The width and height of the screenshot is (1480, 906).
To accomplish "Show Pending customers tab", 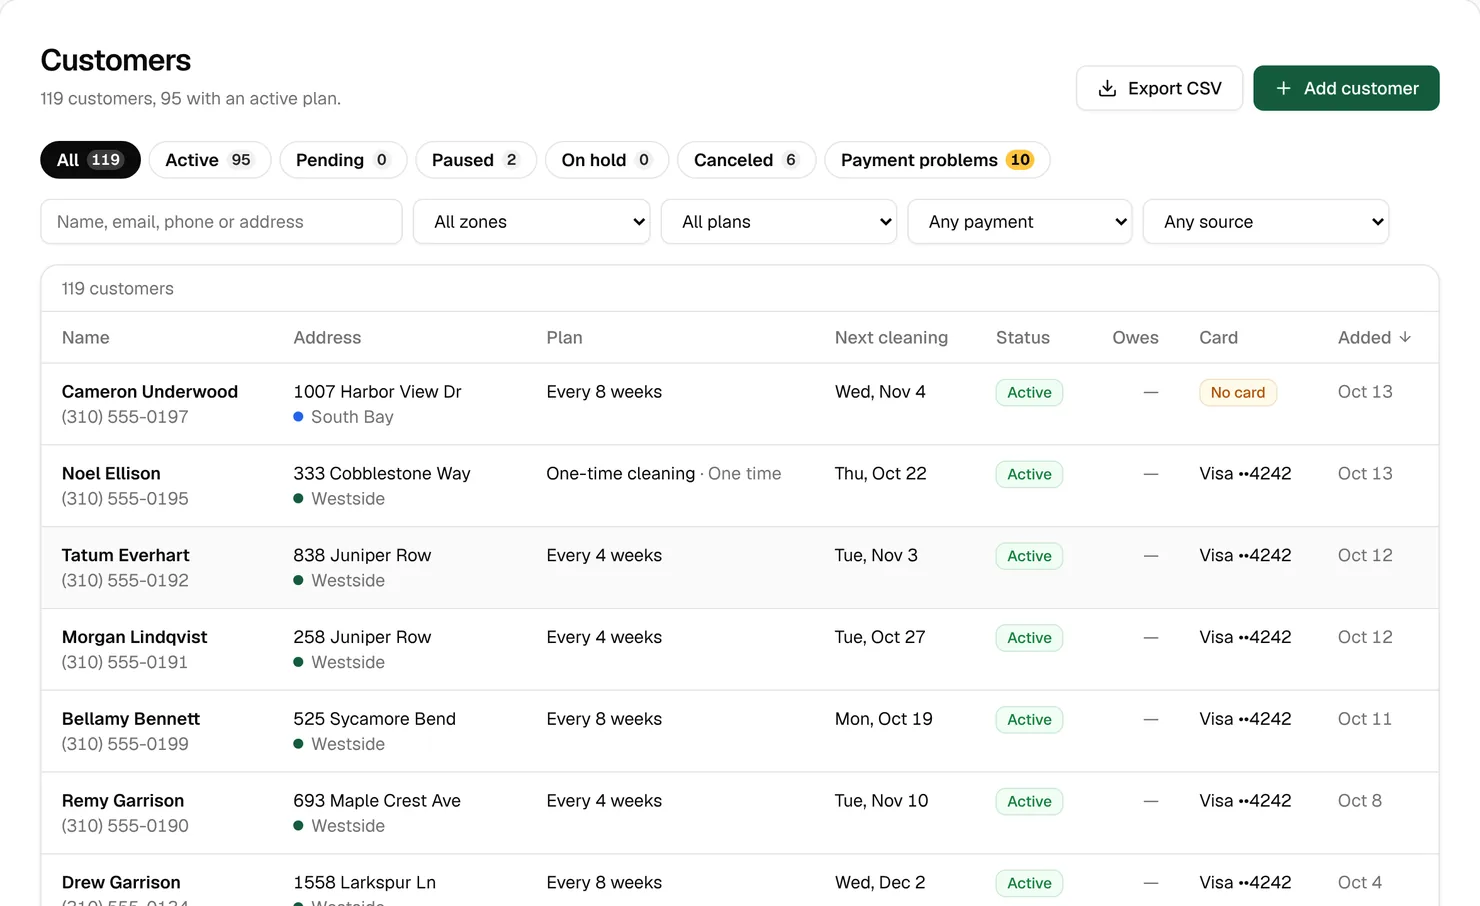I will pyautogui.click(x=343, y=160).
